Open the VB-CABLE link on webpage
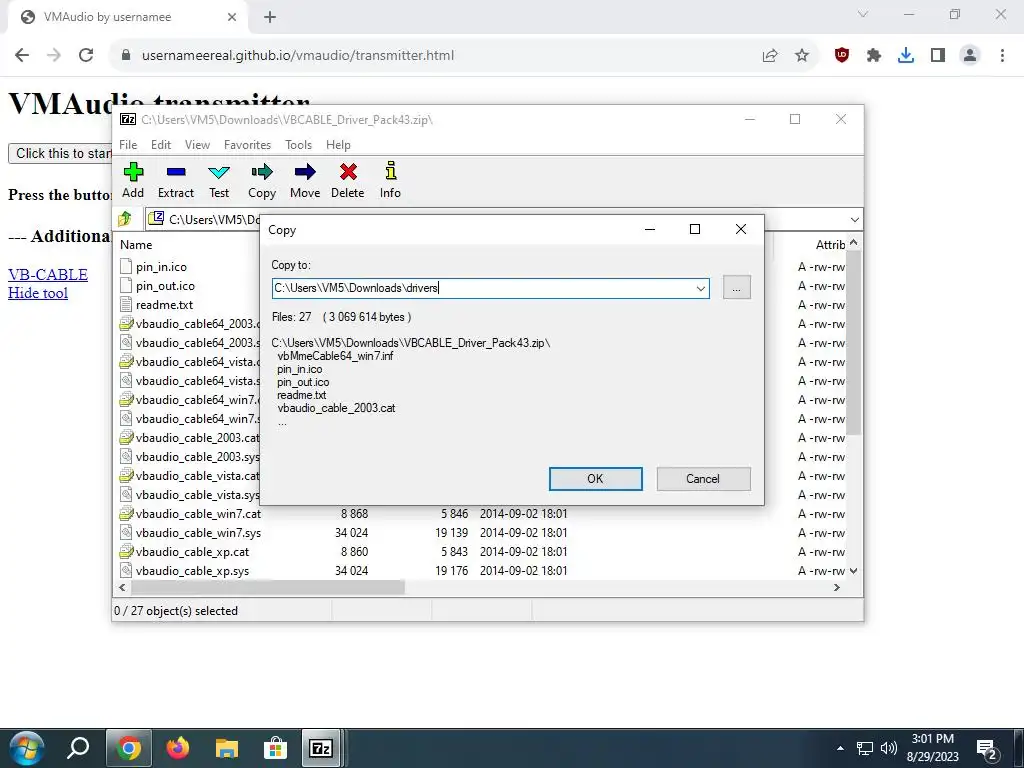Image resolution: width=1024 pixels, height=768 pixels. [x=48, y=274]
